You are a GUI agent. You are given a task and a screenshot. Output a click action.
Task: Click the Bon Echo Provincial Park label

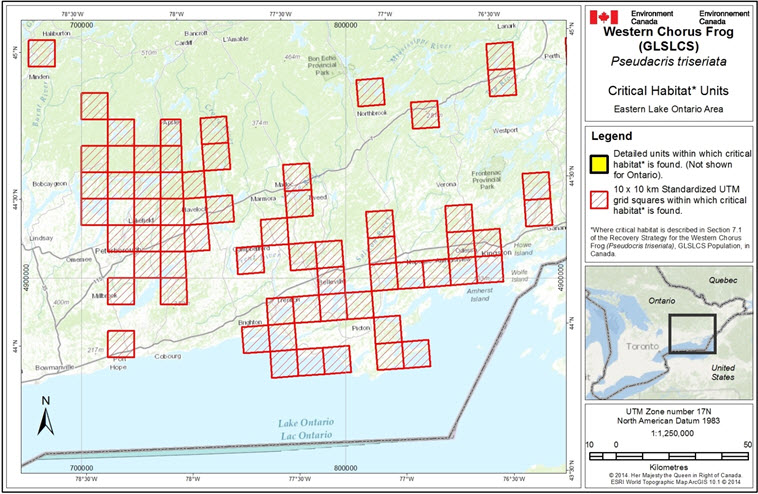tap(325, 65)
